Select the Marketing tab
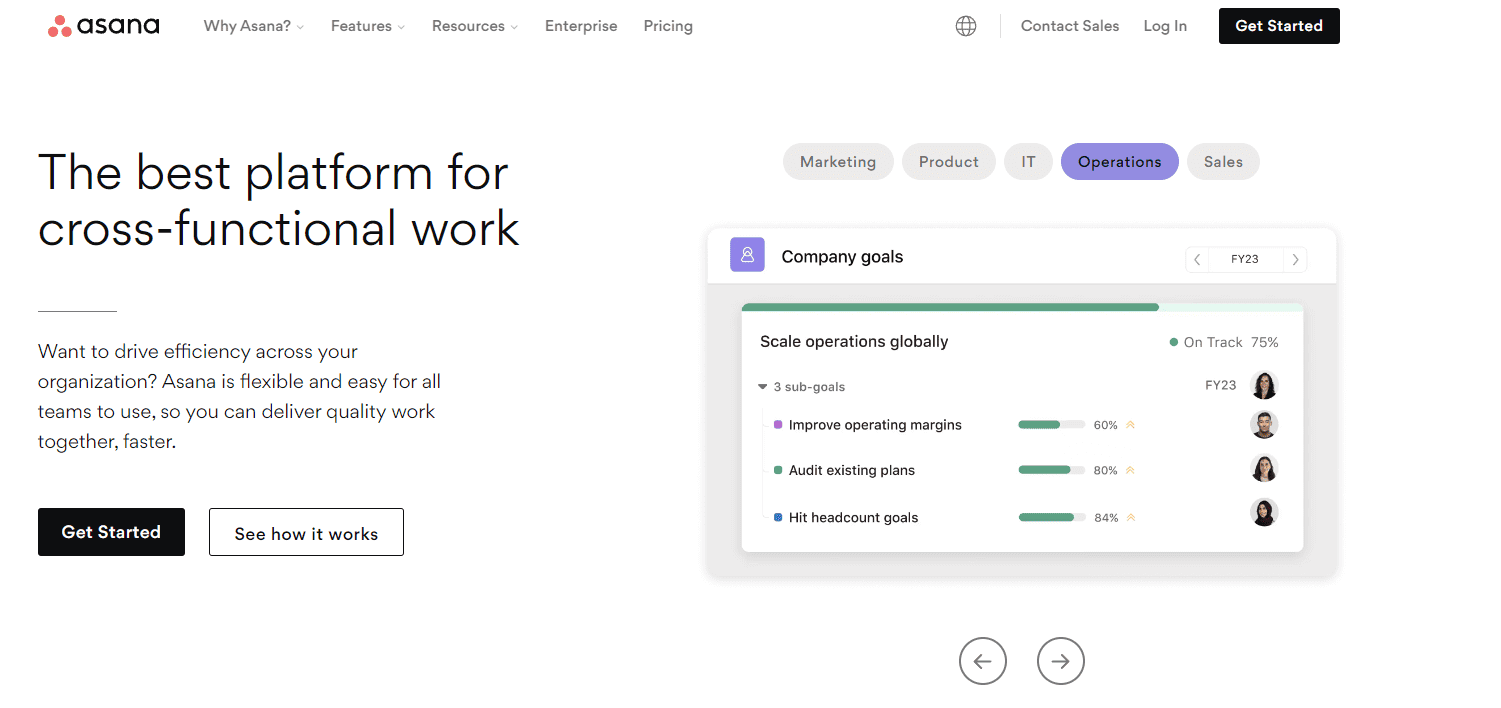 click(x=838, y=162)
